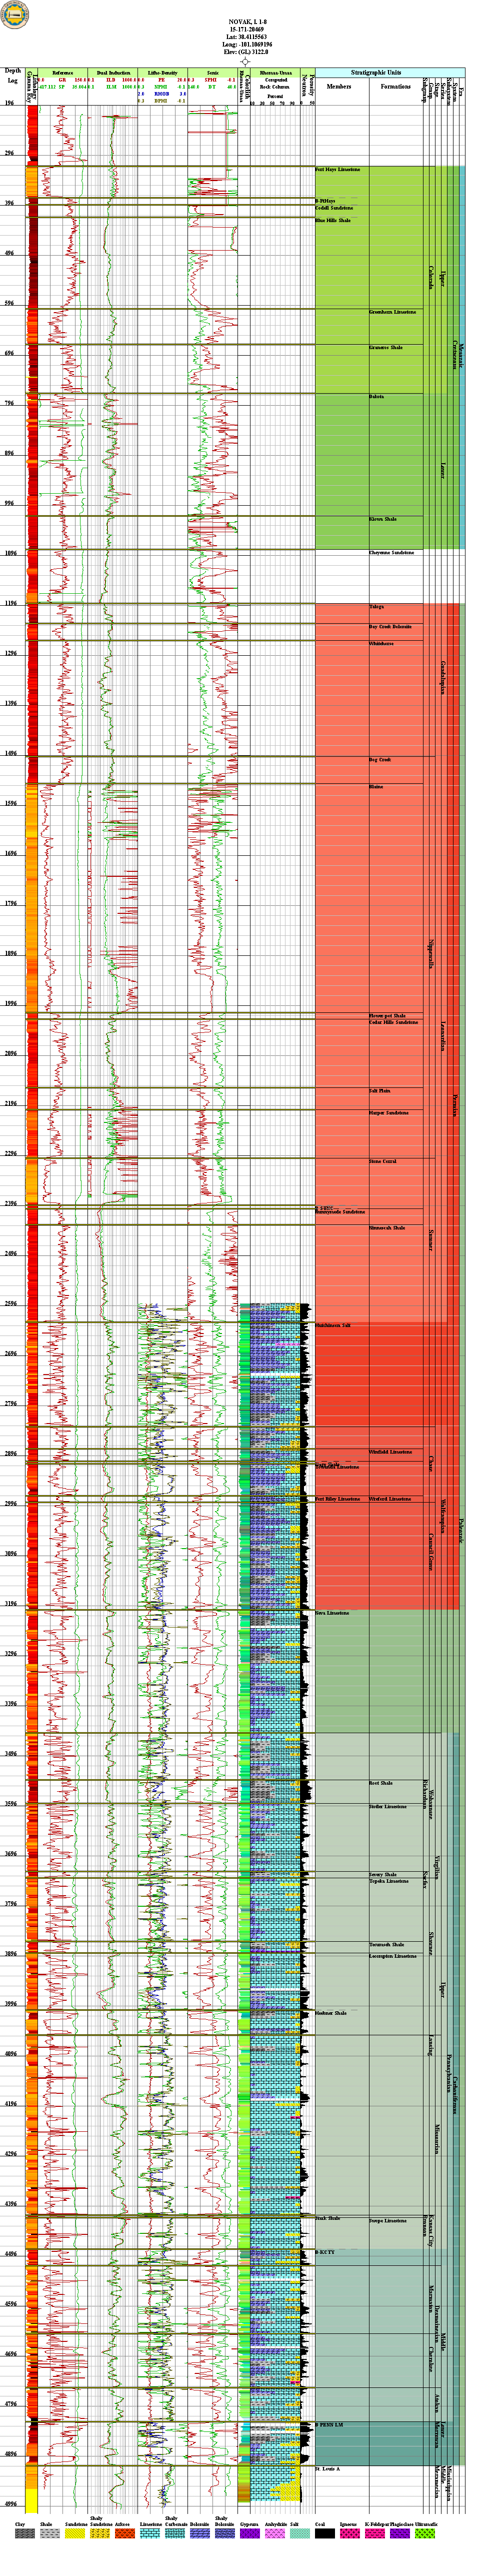This screenshot has width=490, height=2576.
Task: Click the 'Cheyenne Sandstone' formation label
Action: [391, 553]
